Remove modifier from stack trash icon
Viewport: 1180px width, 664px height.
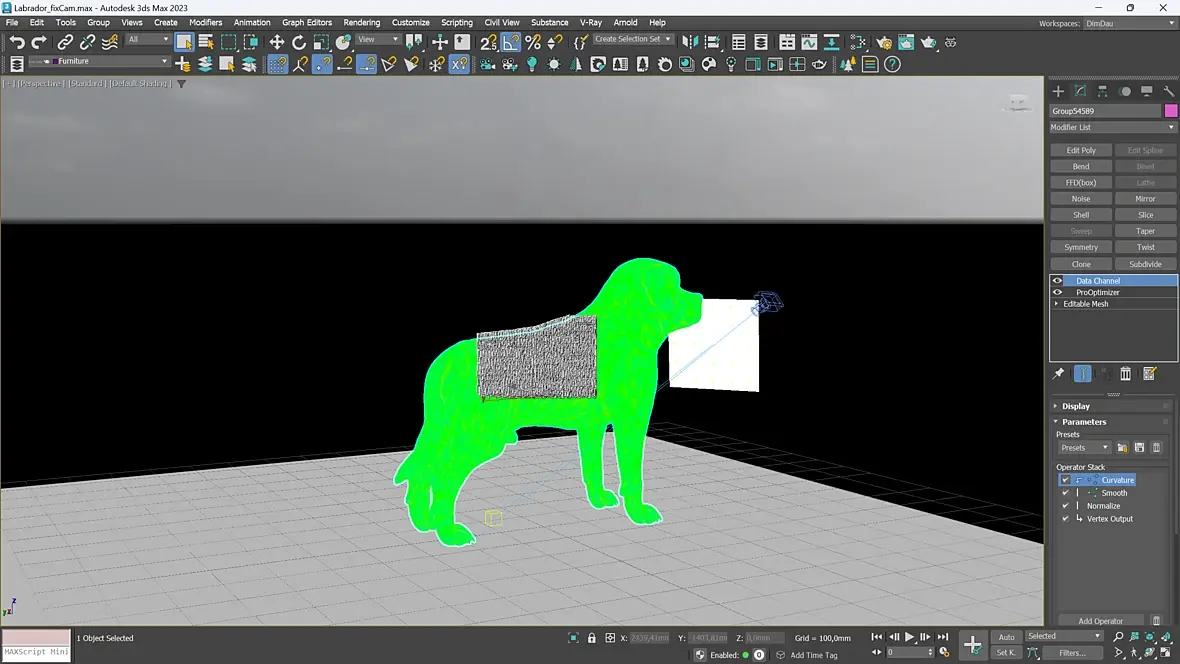(1125, 373)
